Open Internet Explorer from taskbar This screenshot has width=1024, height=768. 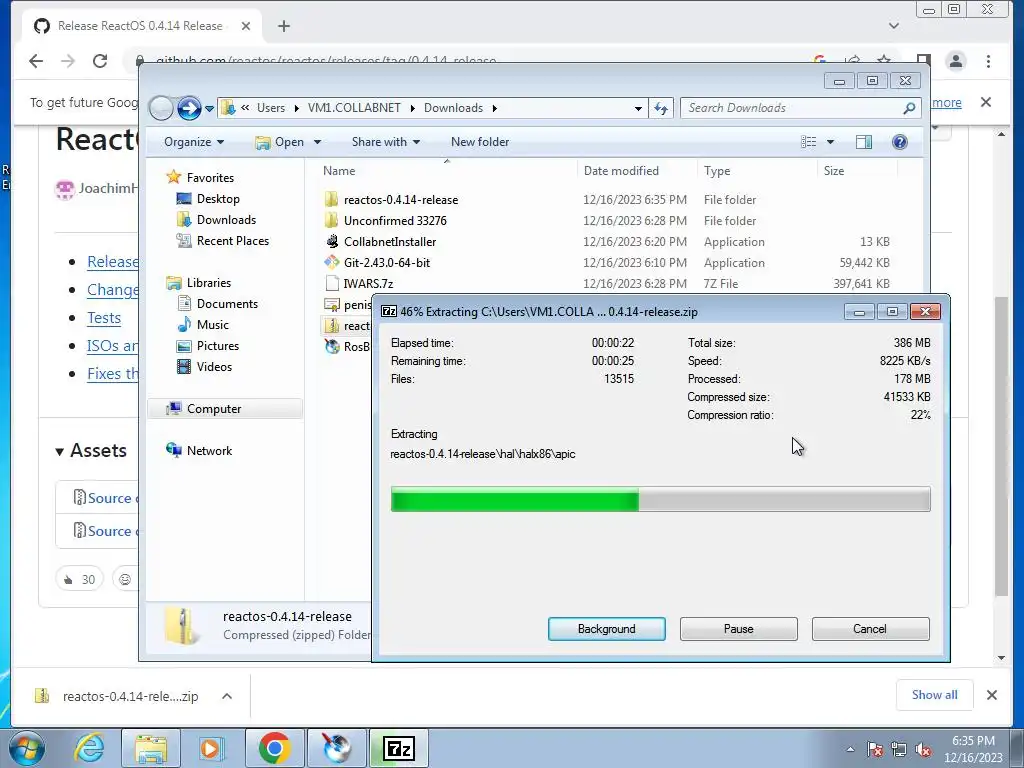pyautogui.click(x=89, y=748)
